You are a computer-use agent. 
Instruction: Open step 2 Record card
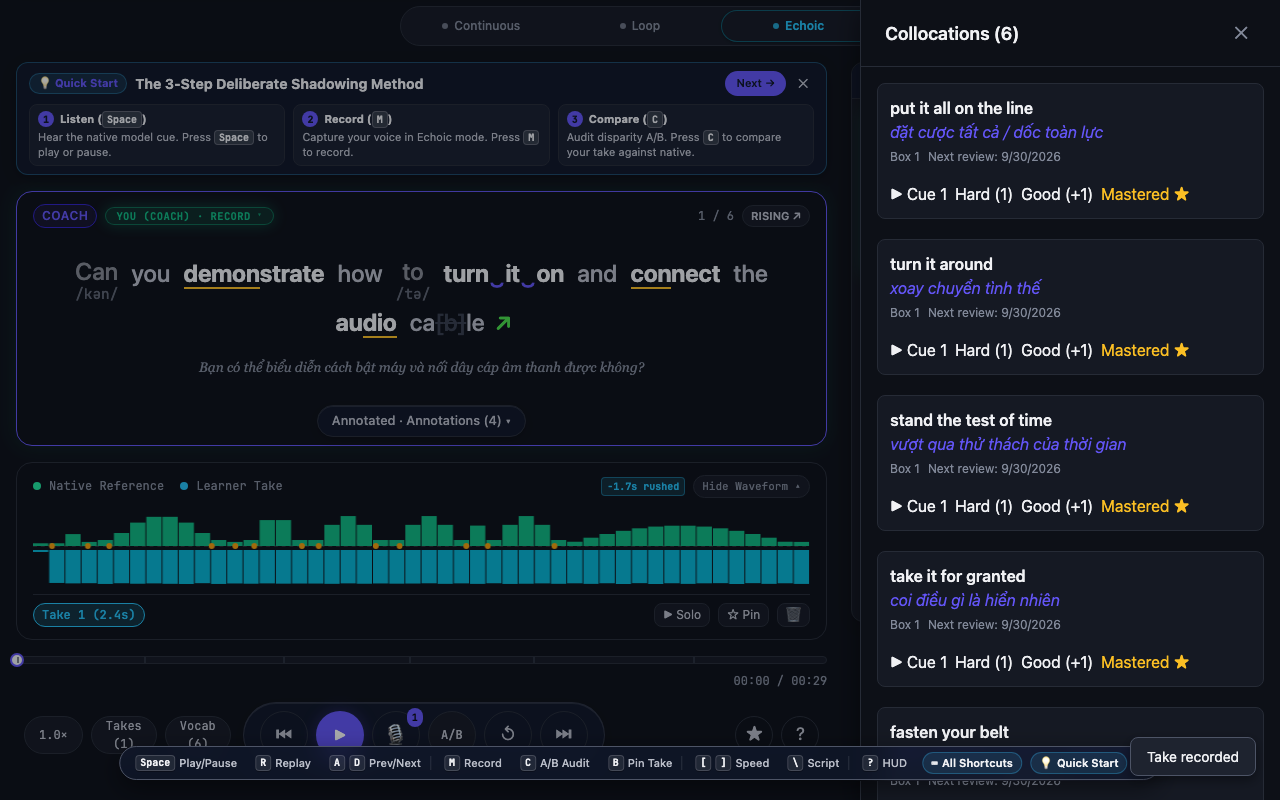pyautogui.click(x=421, y=135)
